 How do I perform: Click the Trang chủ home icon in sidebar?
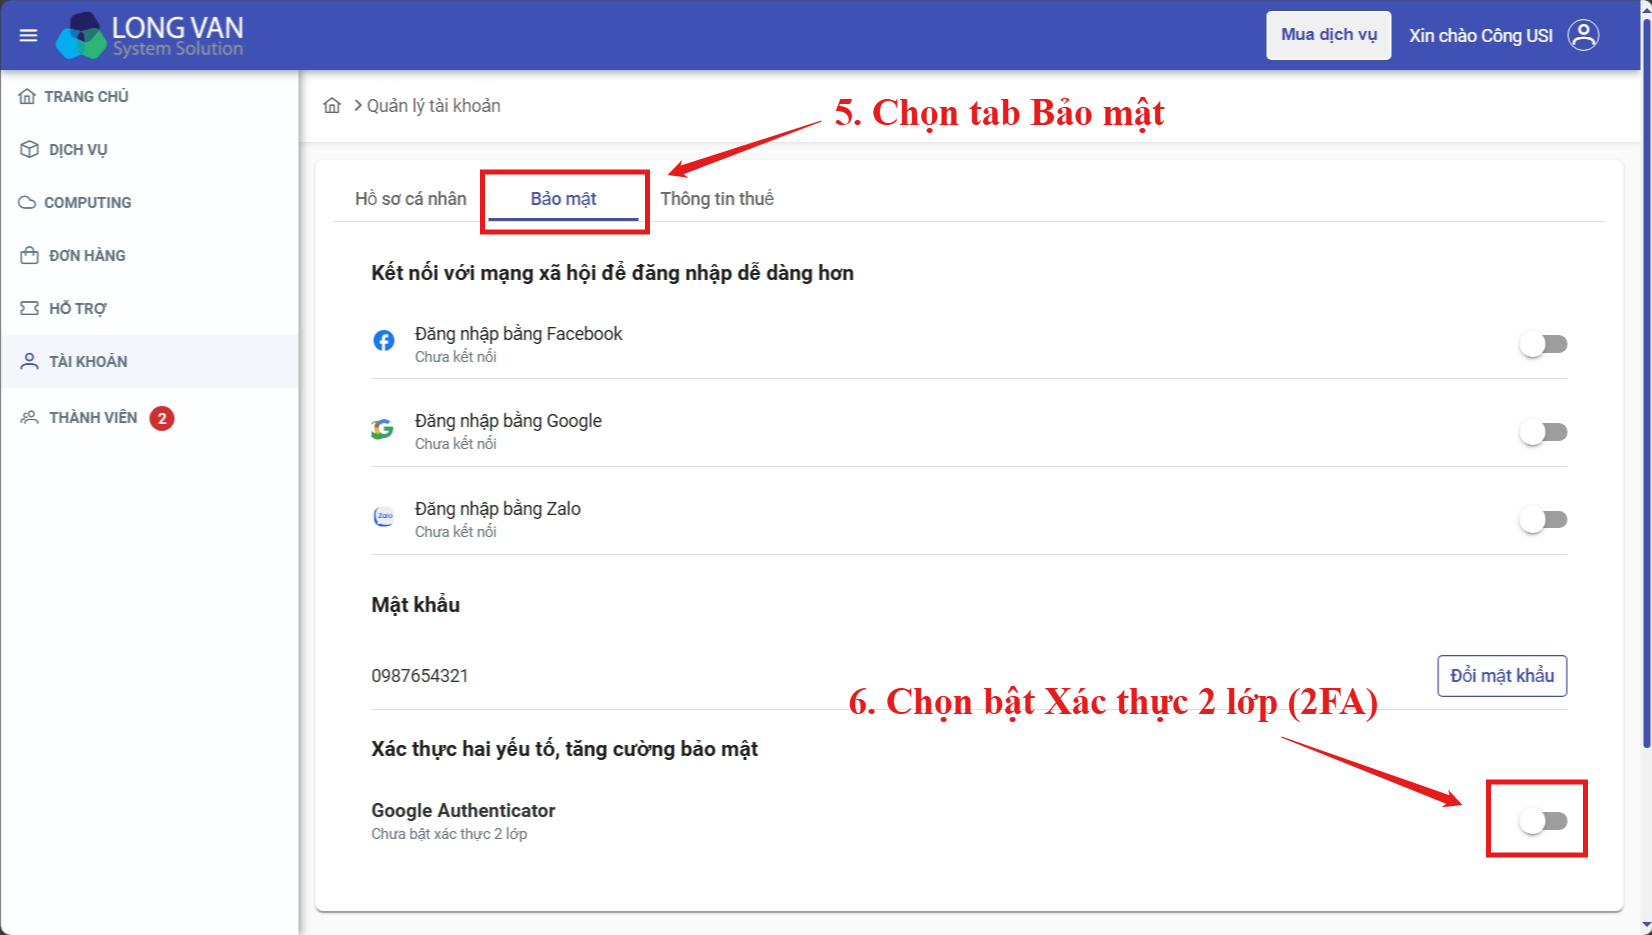pyautogui.click(x=27, y=97)
